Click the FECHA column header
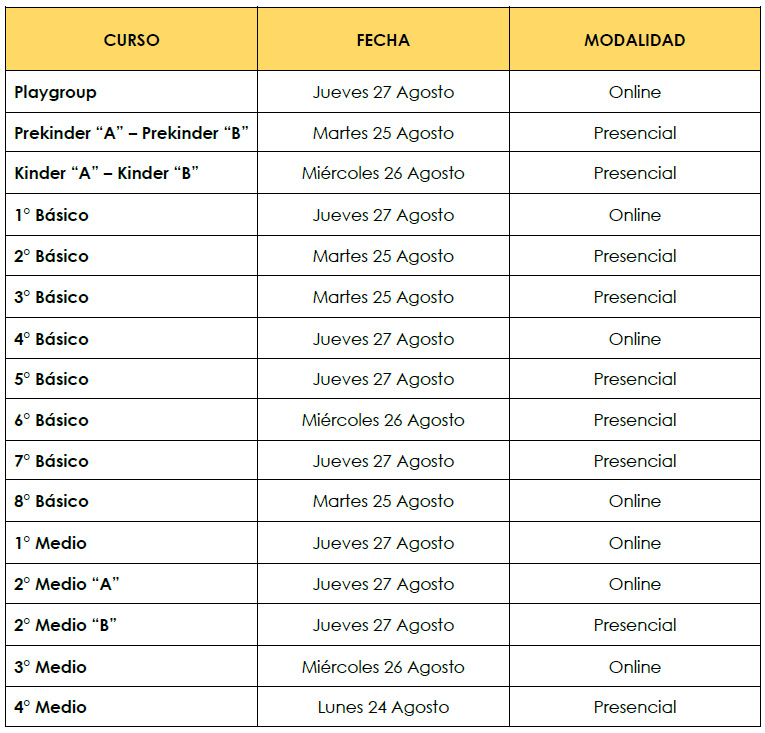 point(383,40)
